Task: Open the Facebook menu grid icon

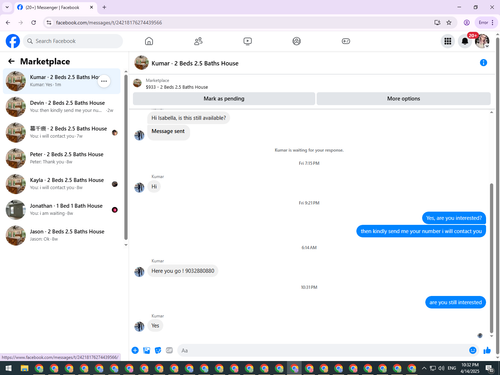Action: click(x=448, y=41)
